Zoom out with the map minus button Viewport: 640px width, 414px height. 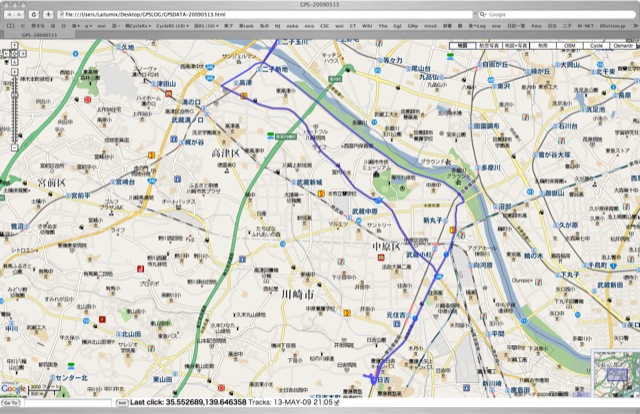[14, 147]
